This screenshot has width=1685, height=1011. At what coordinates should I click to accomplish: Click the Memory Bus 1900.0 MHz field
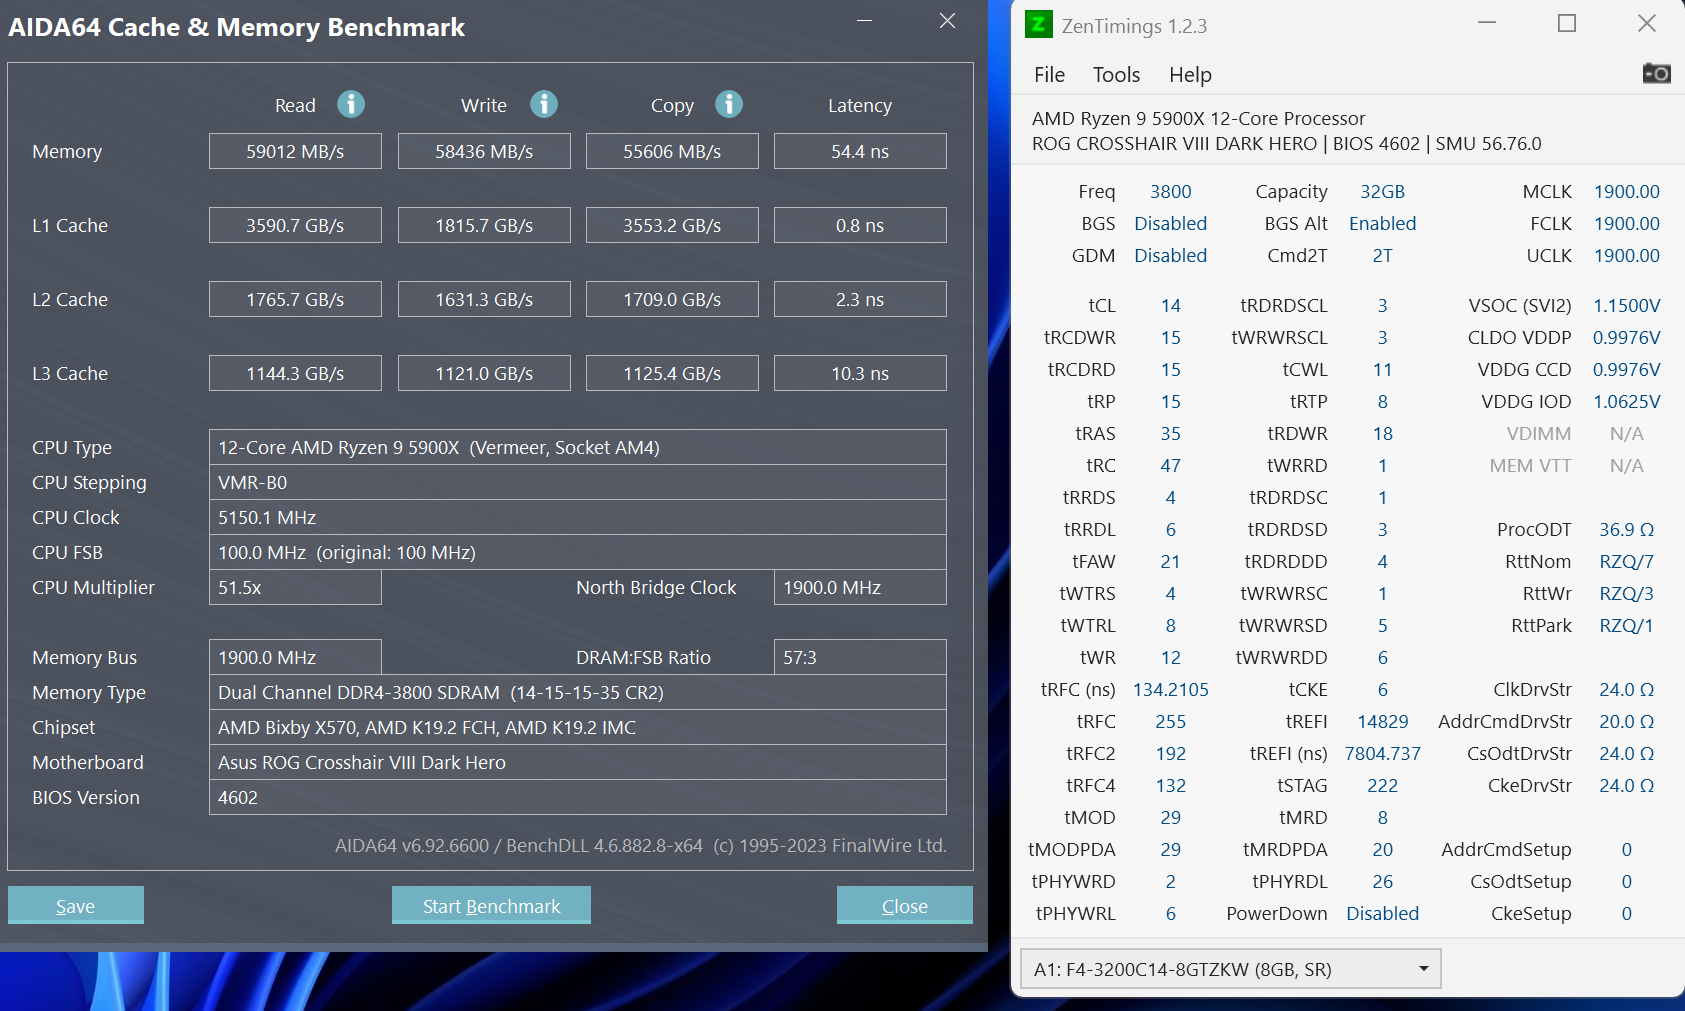(295, 657)
